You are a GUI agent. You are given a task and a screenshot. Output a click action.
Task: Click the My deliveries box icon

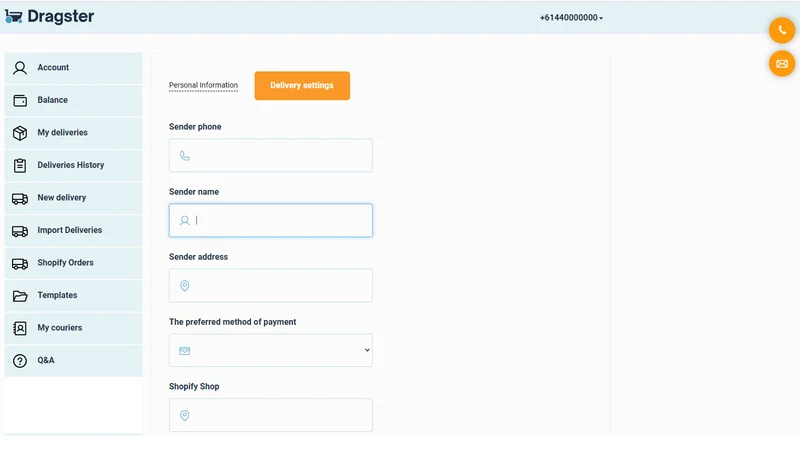(20, 133)
